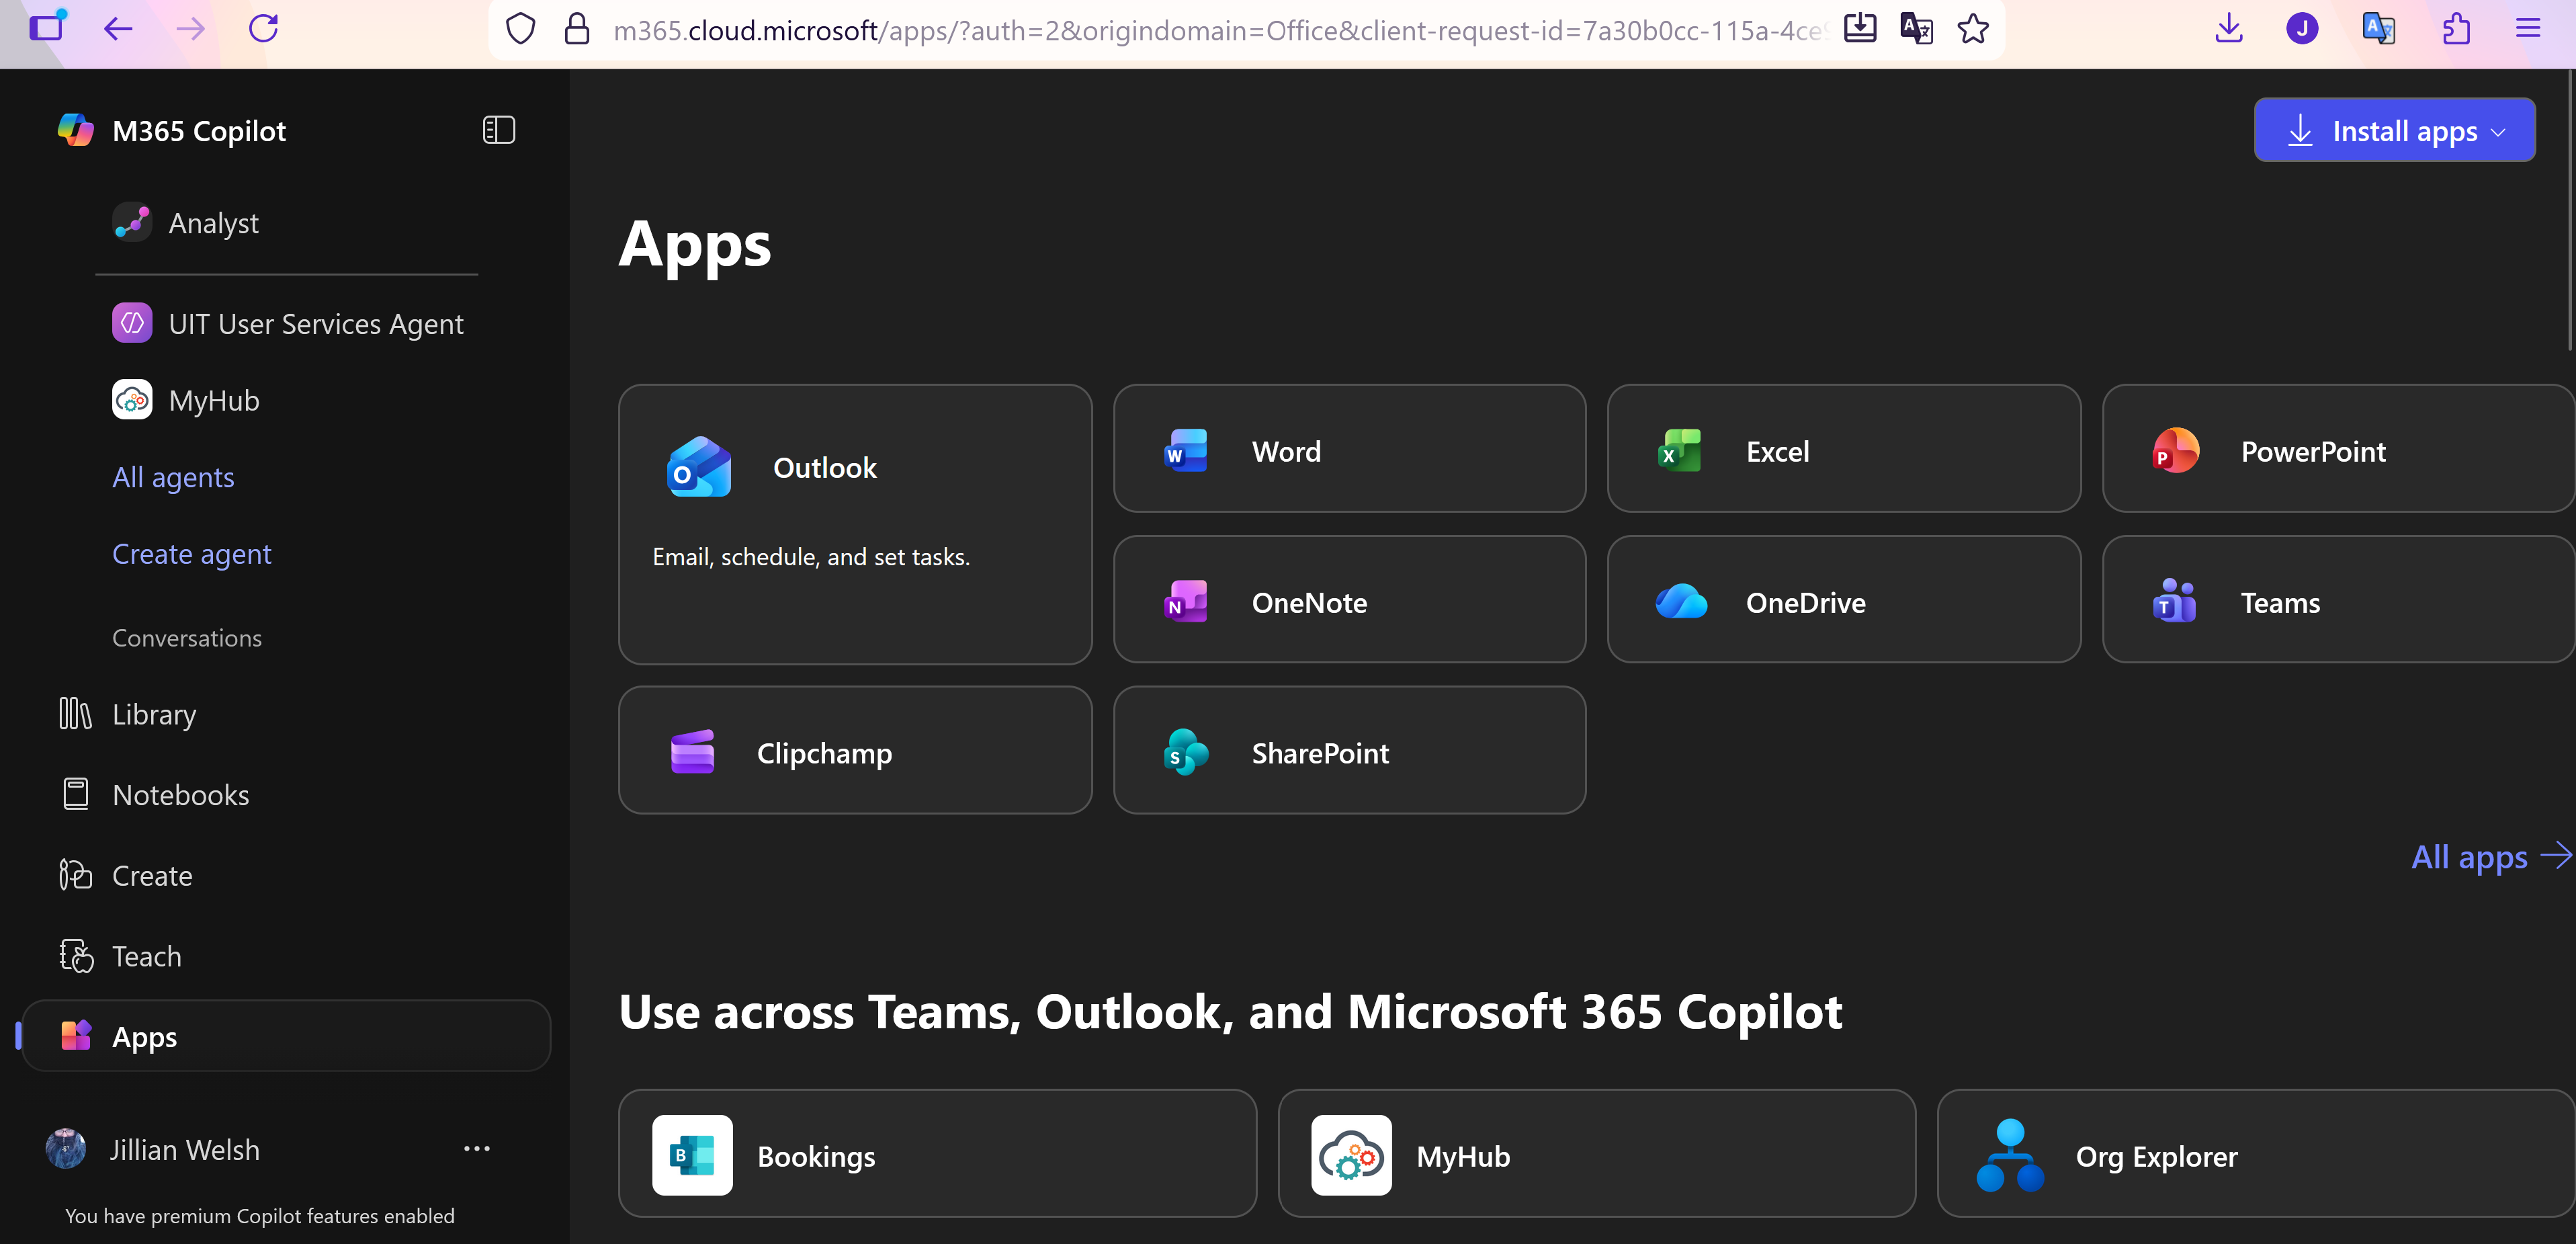
Task: Open SharePoint
Action: (1349, 752)
